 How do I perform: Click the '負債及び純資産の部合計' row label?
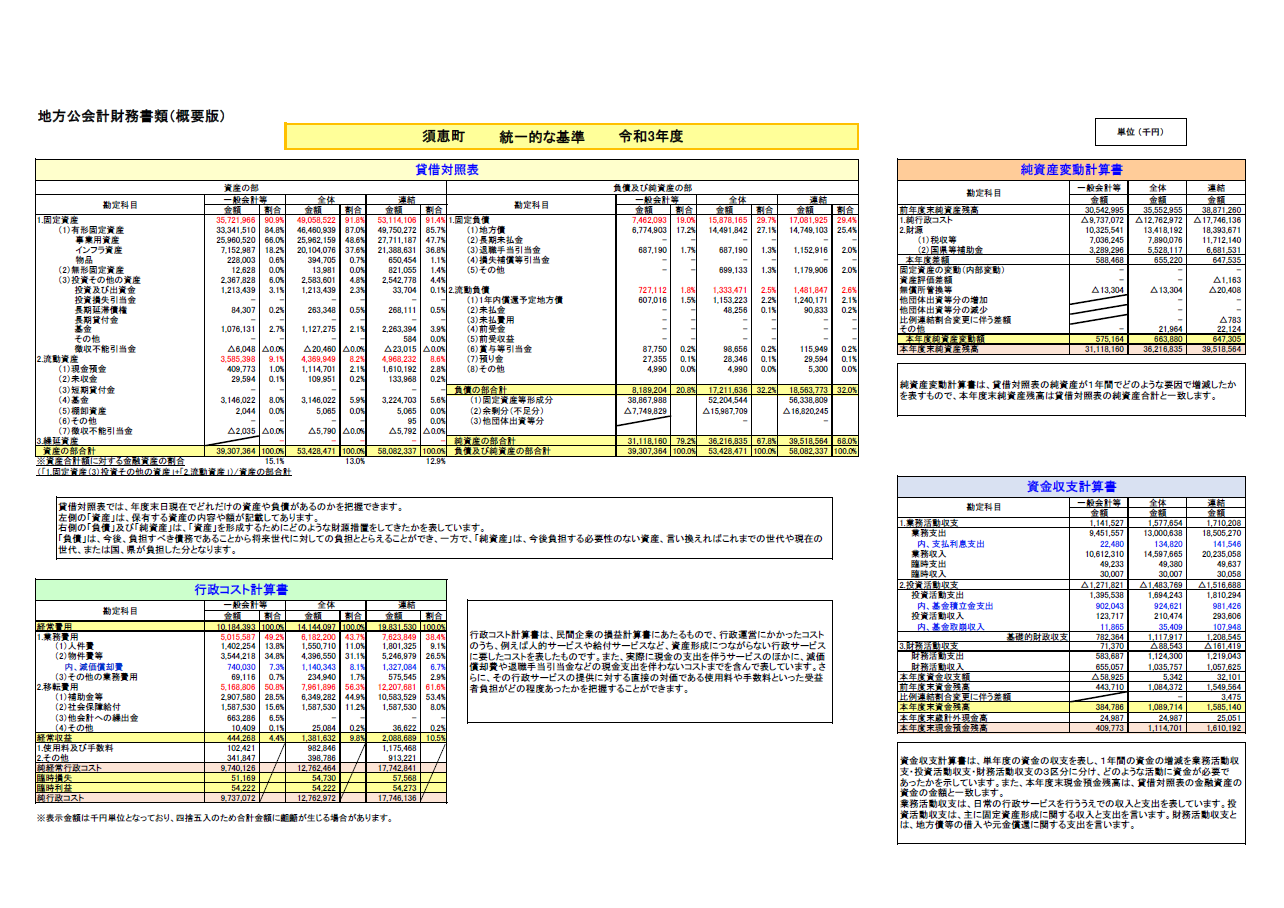click(x=502, y=452)
